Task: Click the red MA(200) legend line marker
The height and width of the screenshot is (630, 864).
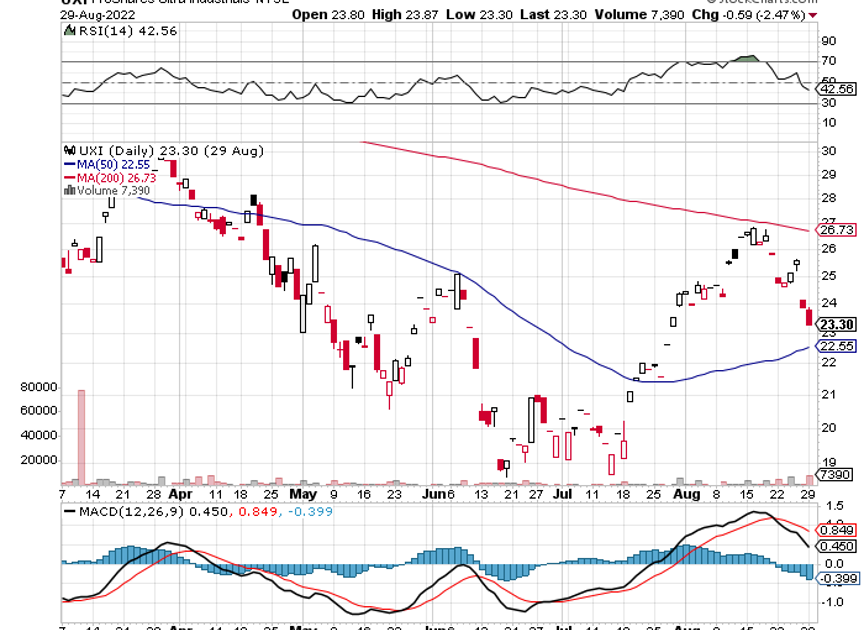Action: (69, 177)
